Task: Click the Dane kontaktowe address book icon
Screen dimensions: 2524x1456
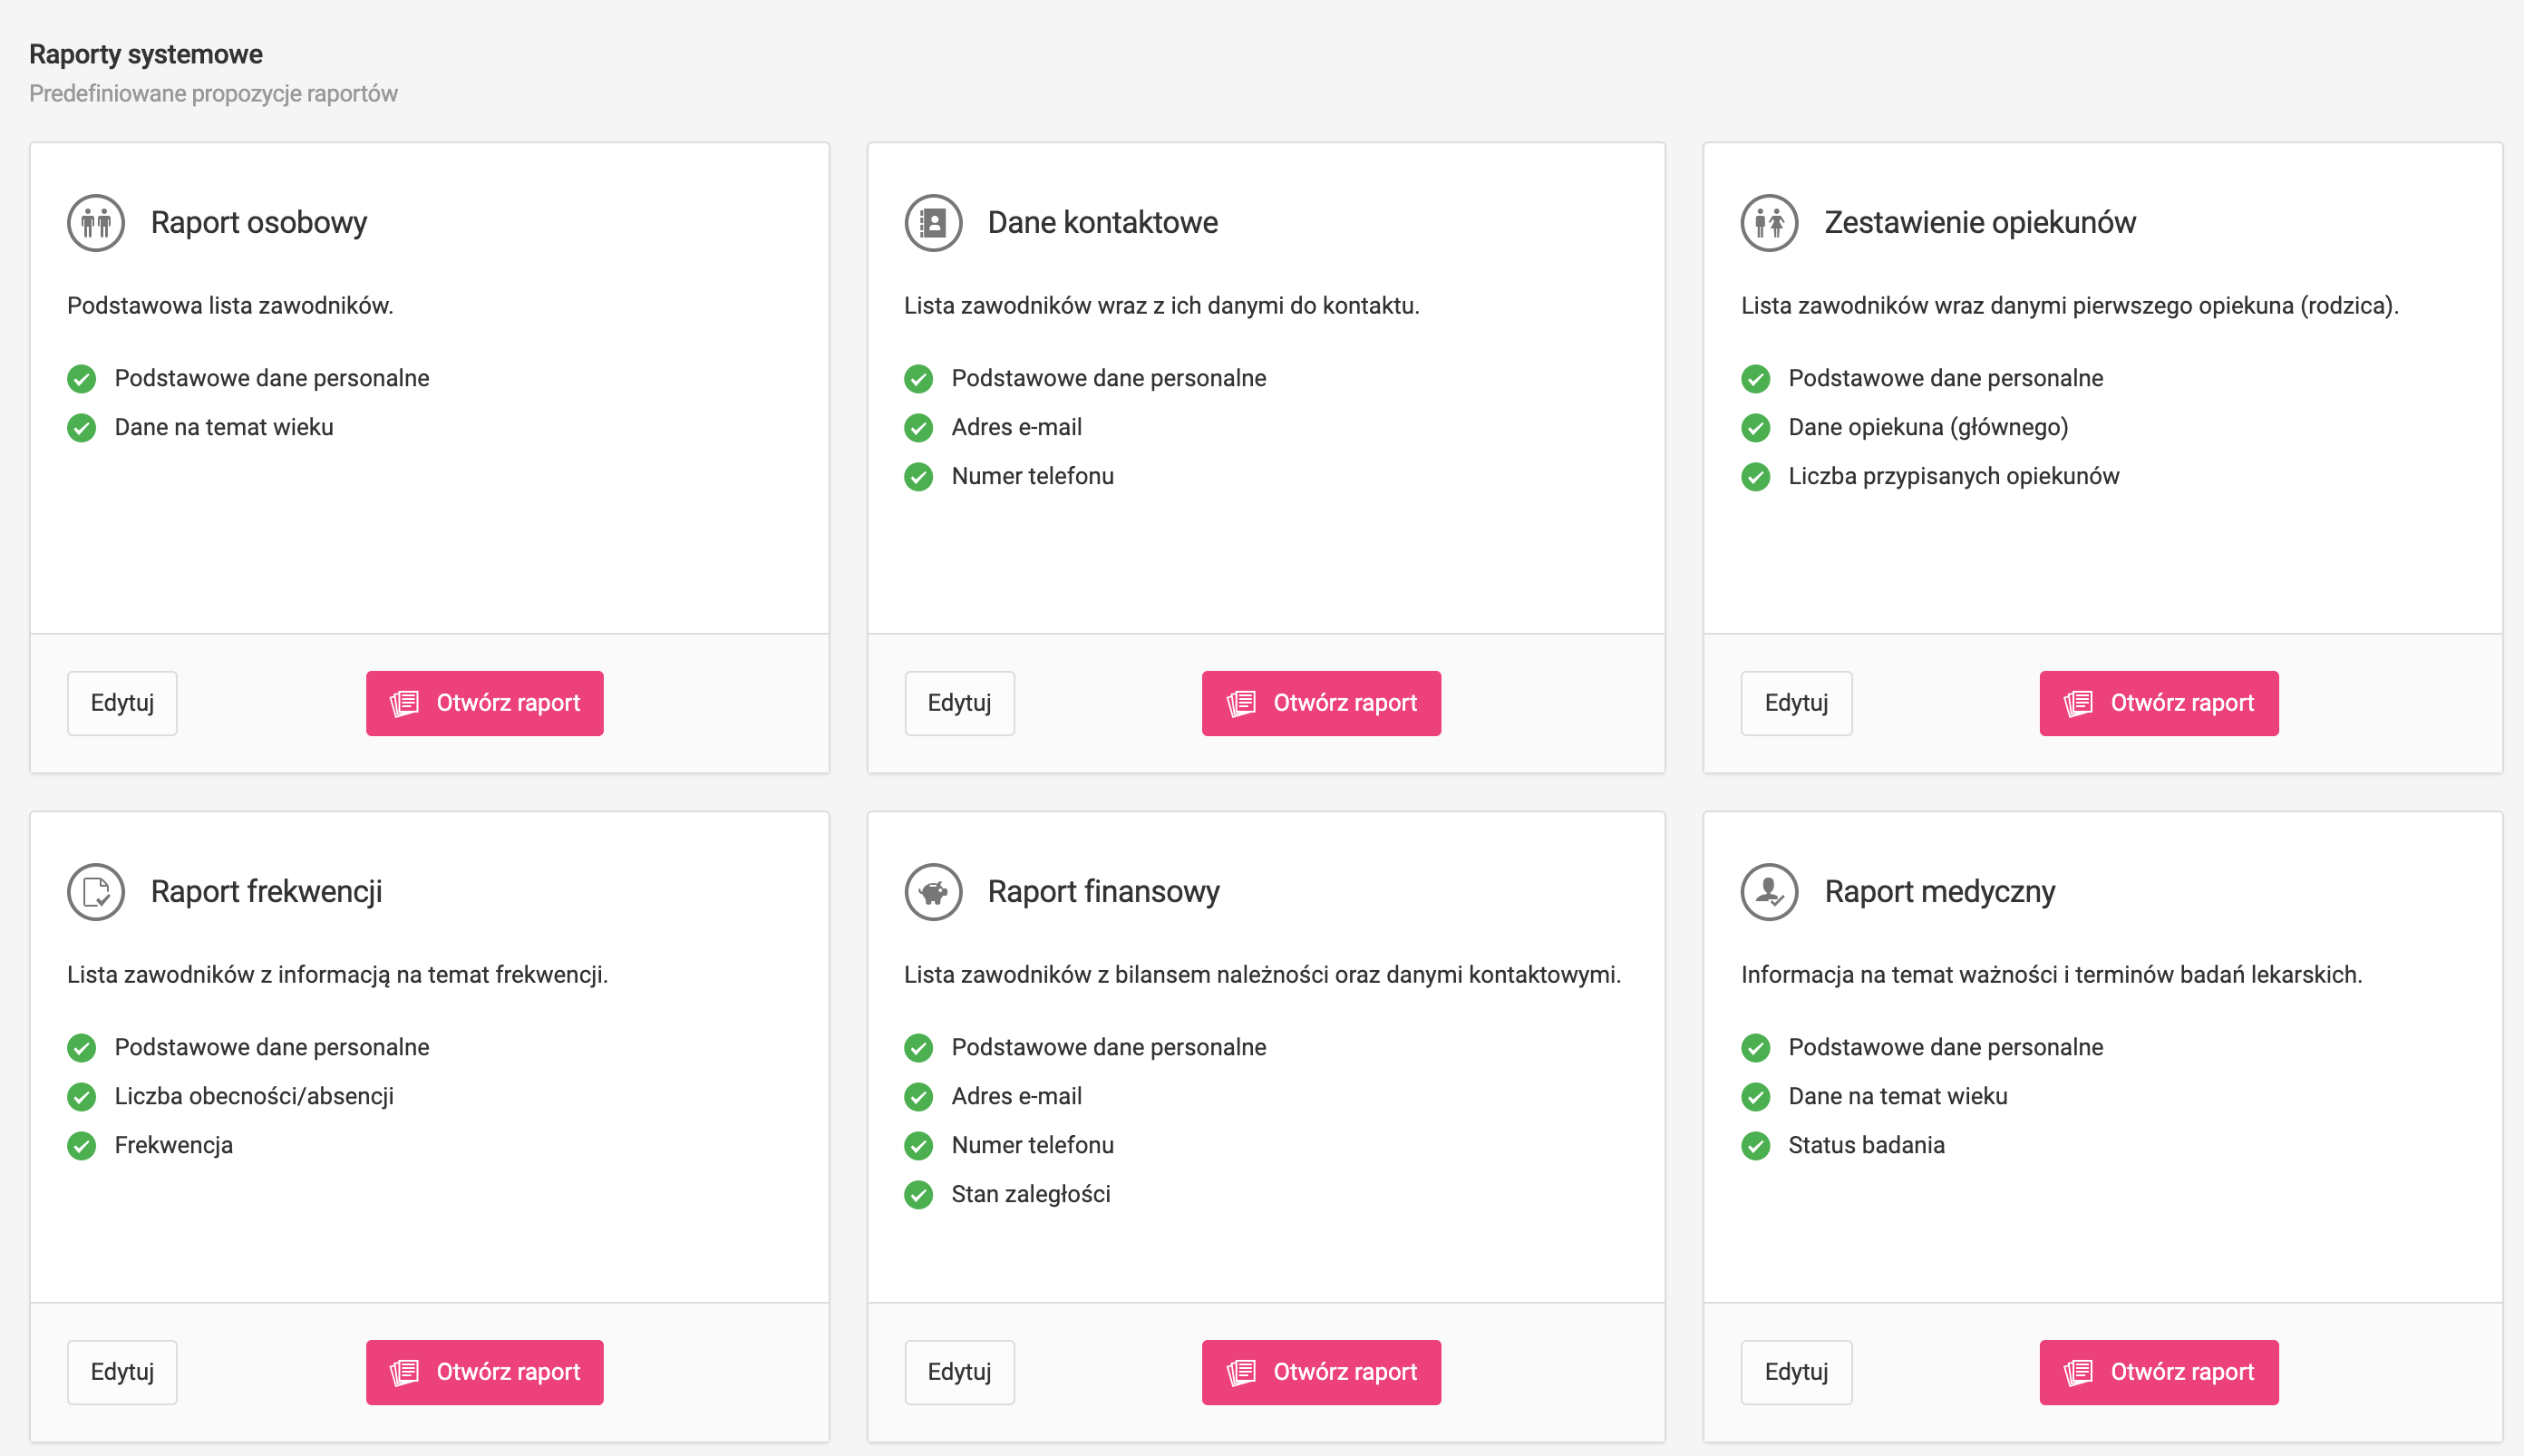Action: pyautogui.click(x=933, y=222)
